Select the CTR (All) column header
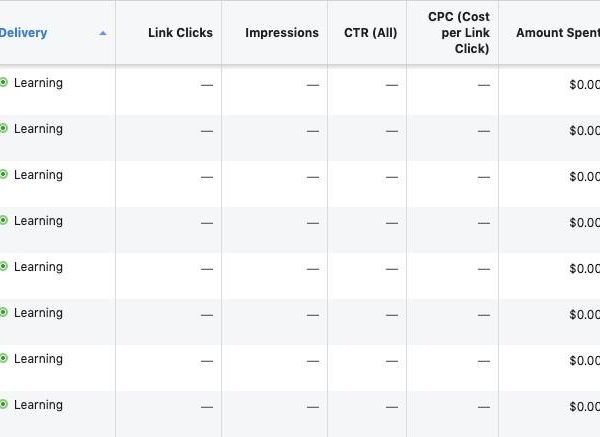This screenshot has height=437, width=600. click(369, 33)
